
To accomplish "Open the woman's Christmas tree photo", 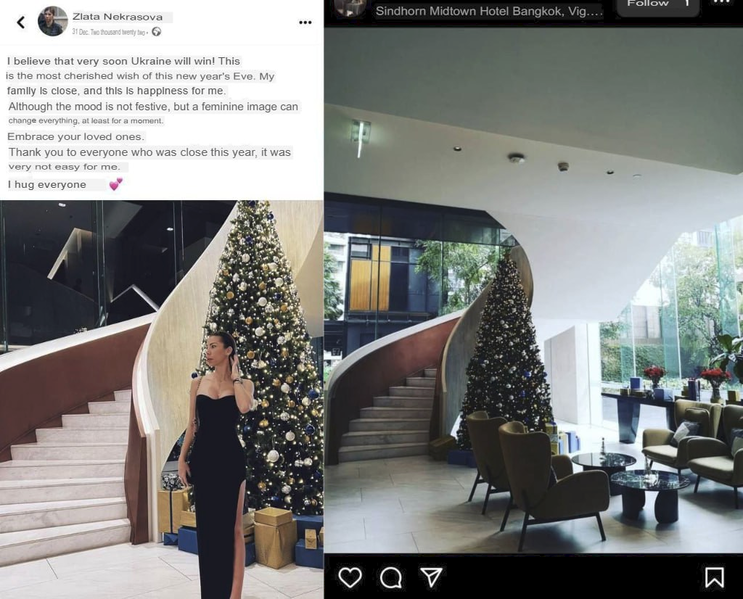I will [x=162, y=399].
